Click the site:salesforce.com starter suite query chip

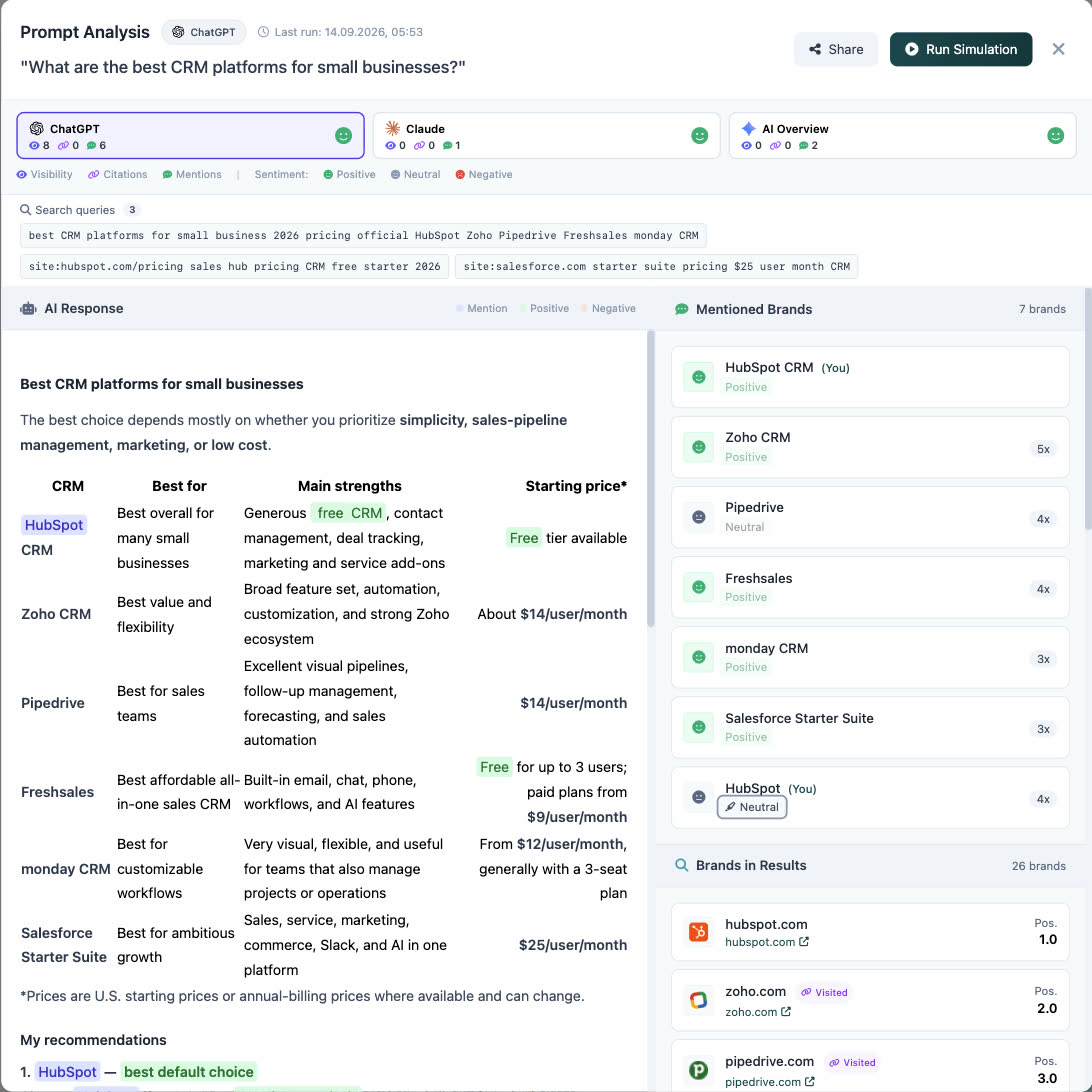(656, 266)
